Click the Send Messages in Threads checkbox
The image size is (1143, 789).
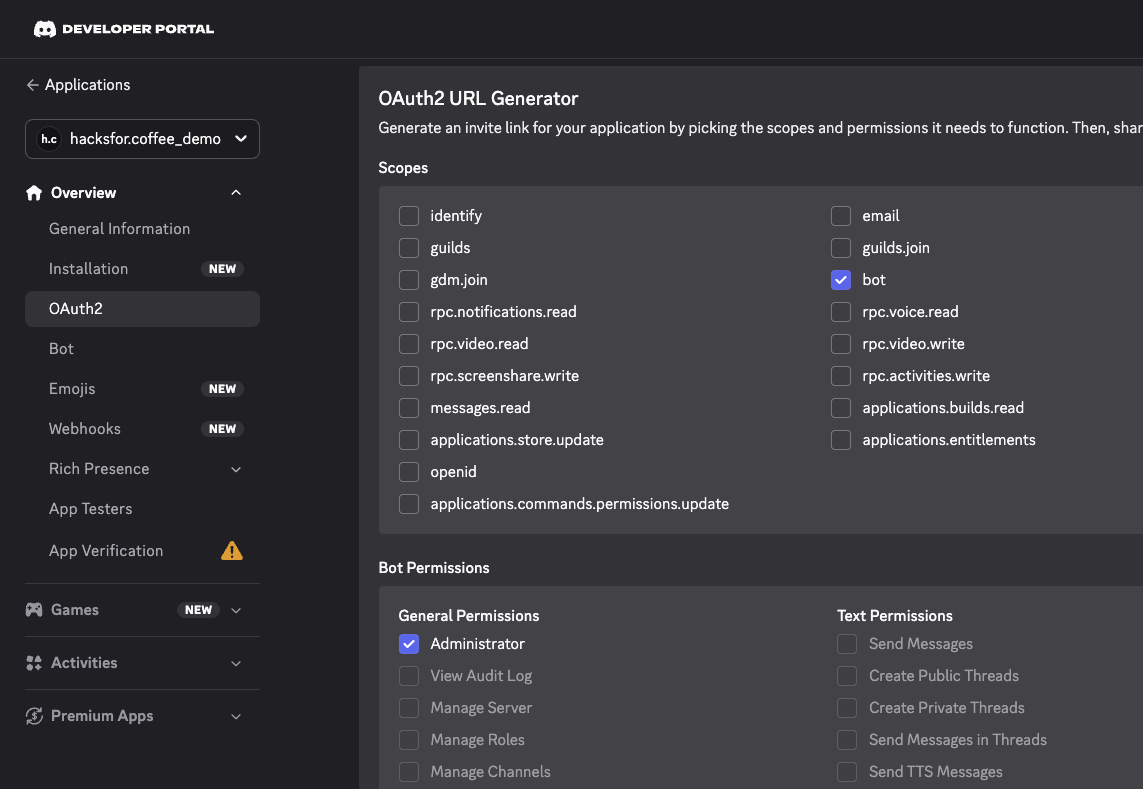847,740
